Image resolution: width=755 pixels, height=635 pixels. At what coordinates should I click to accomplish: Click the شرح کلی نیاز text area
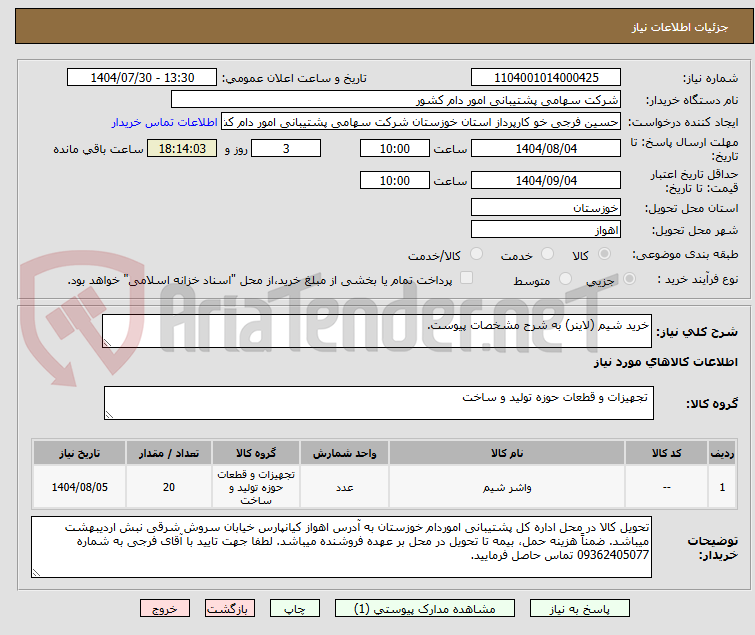(377, 331)
